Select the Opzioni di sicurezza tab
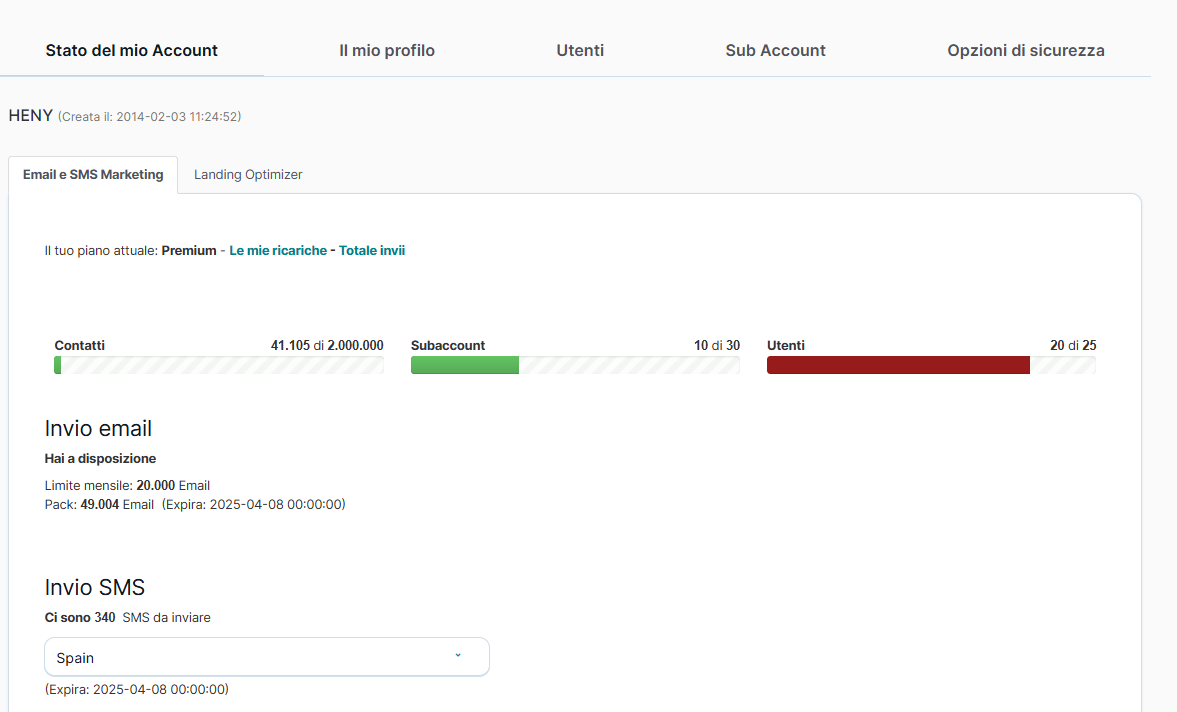The width and height of the screenshot is (1177, 712). pos(1025,50)
